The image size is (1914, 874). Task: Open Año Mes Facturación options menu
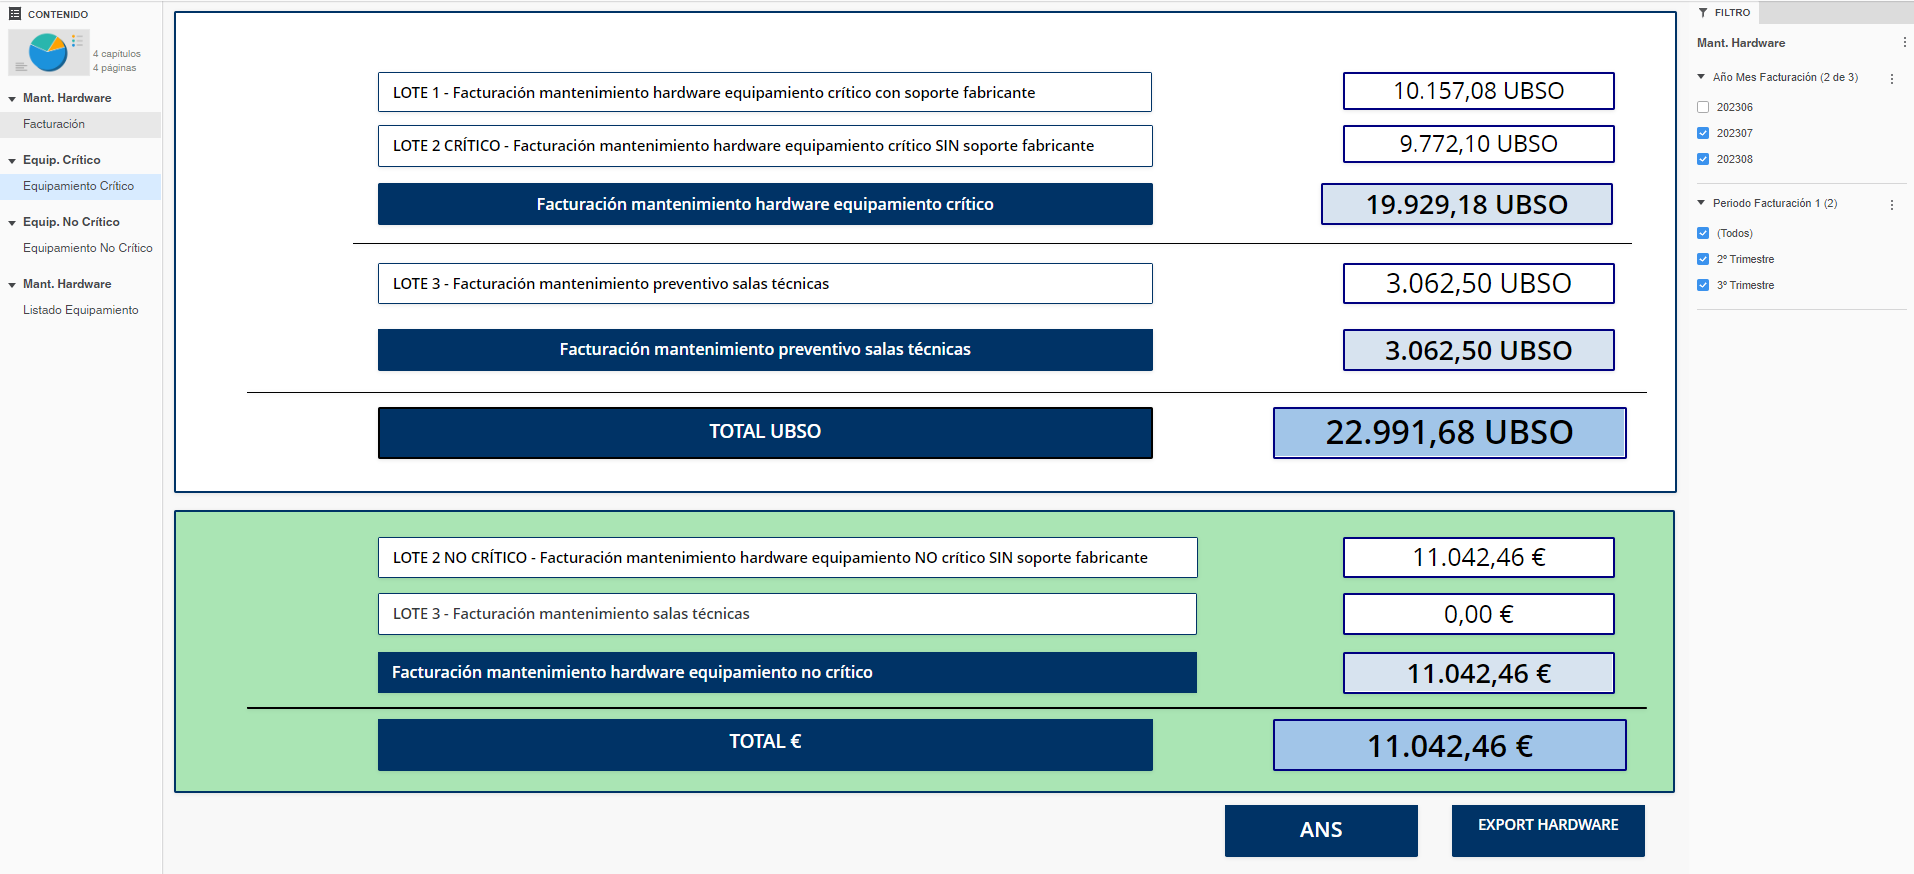1891,78
